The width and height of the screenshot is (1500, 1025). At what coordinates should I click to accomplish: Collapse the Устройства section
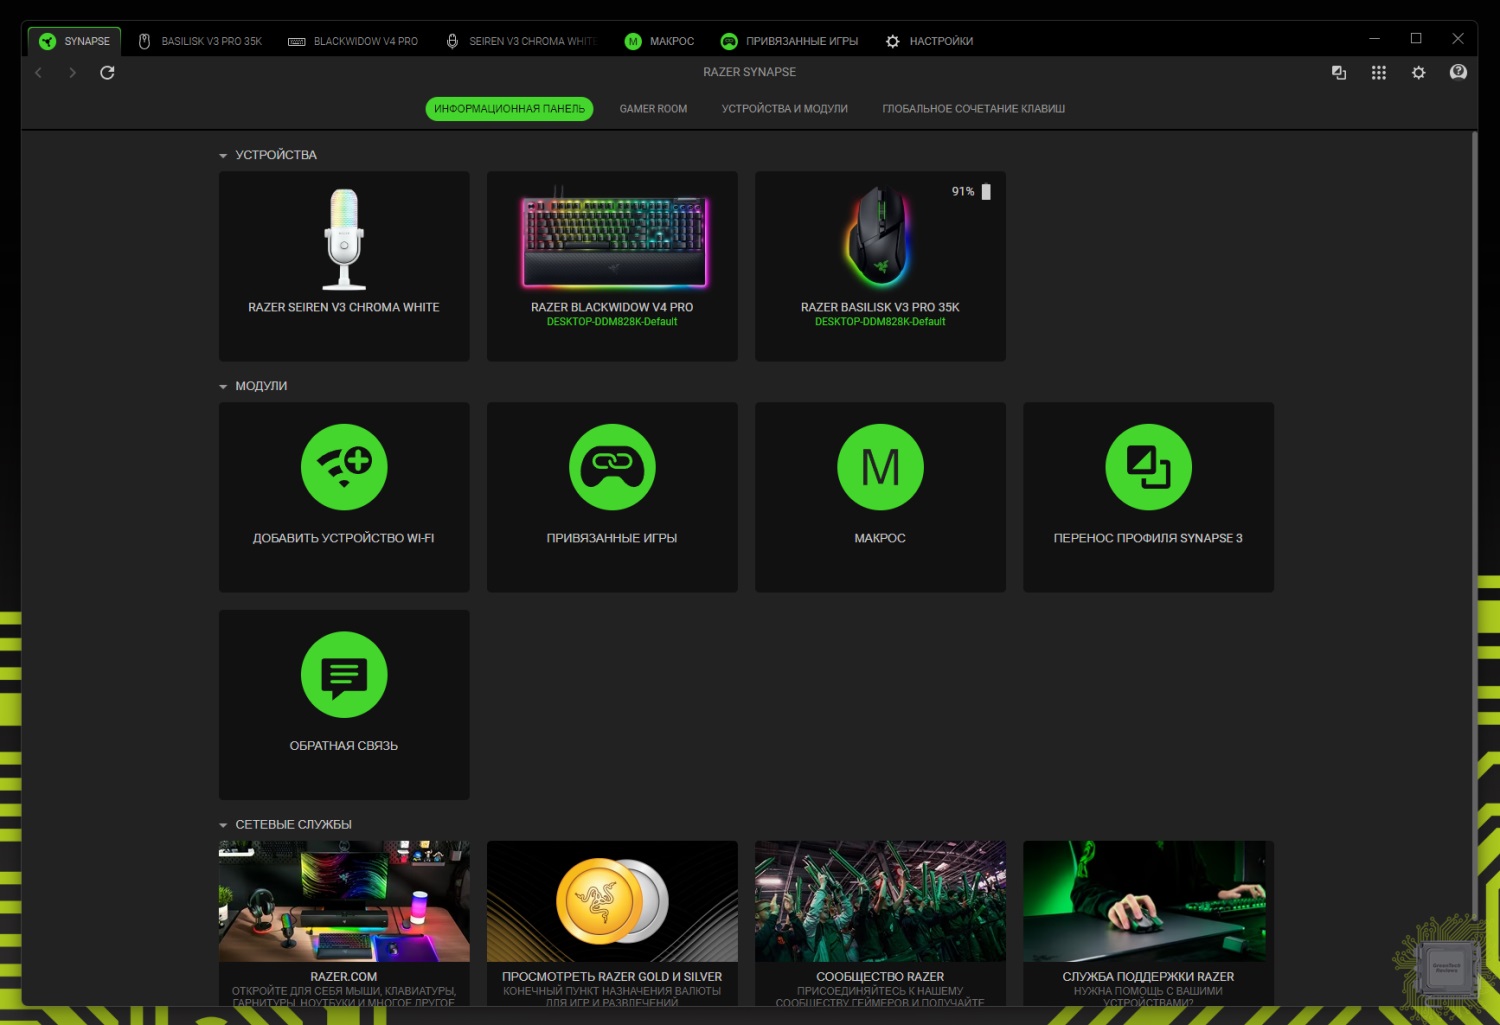[223, 156]
